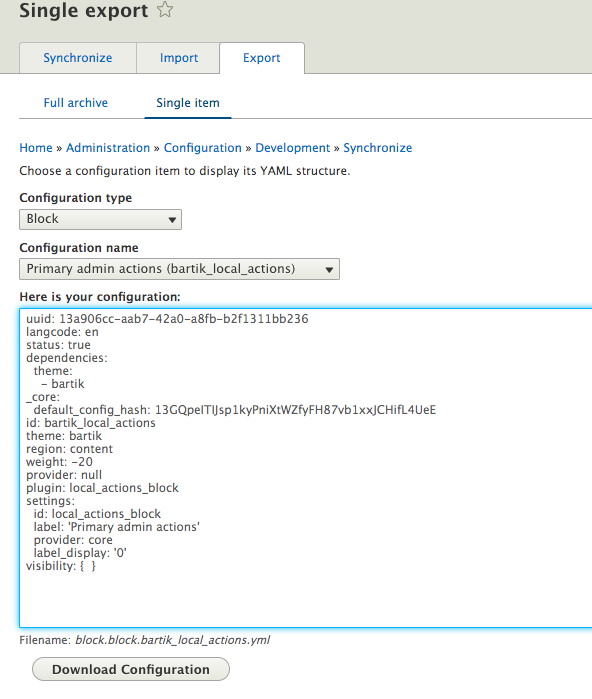Open Configuration breadcrumb link
592x699 pixels.
coord(202,148)
